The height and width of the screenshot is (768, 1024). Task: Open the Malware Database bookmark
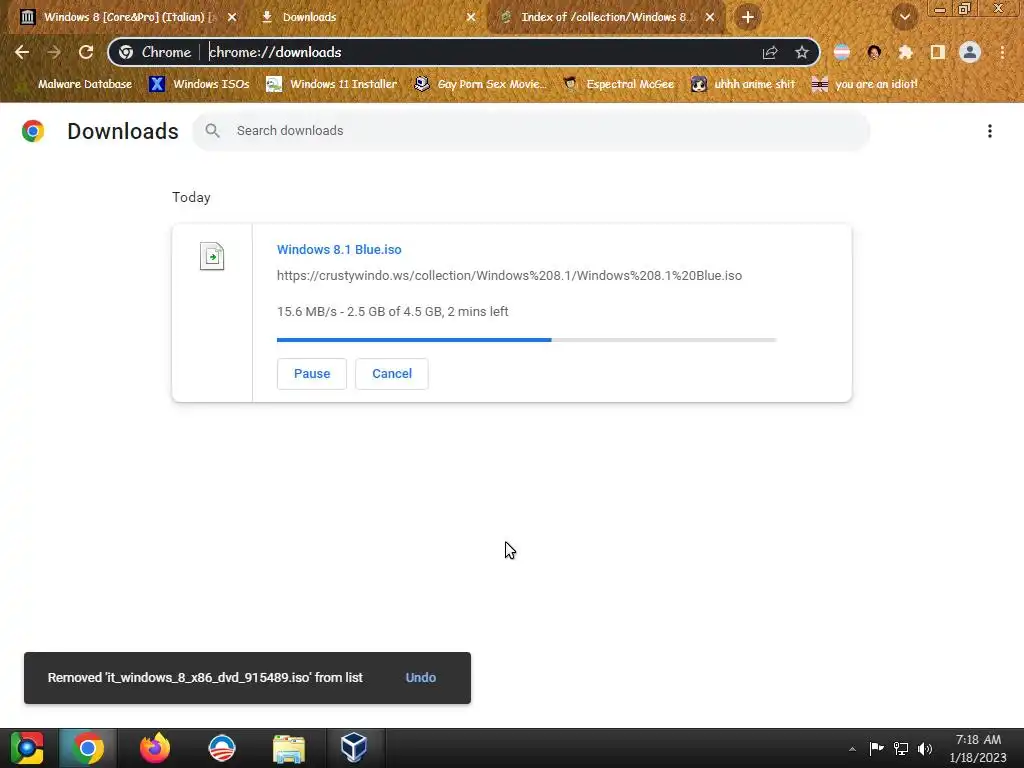(76, 84)
